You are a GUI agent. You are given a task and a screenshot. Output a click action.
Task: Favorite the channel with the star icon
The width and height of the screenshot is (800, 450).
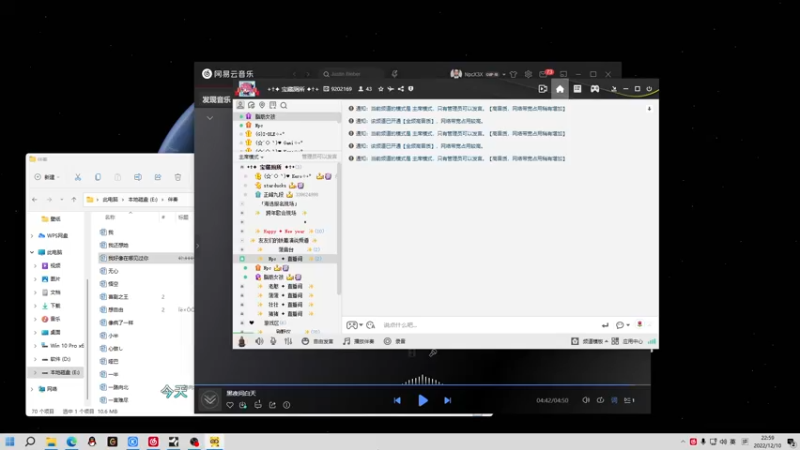[x=381, y=89]
